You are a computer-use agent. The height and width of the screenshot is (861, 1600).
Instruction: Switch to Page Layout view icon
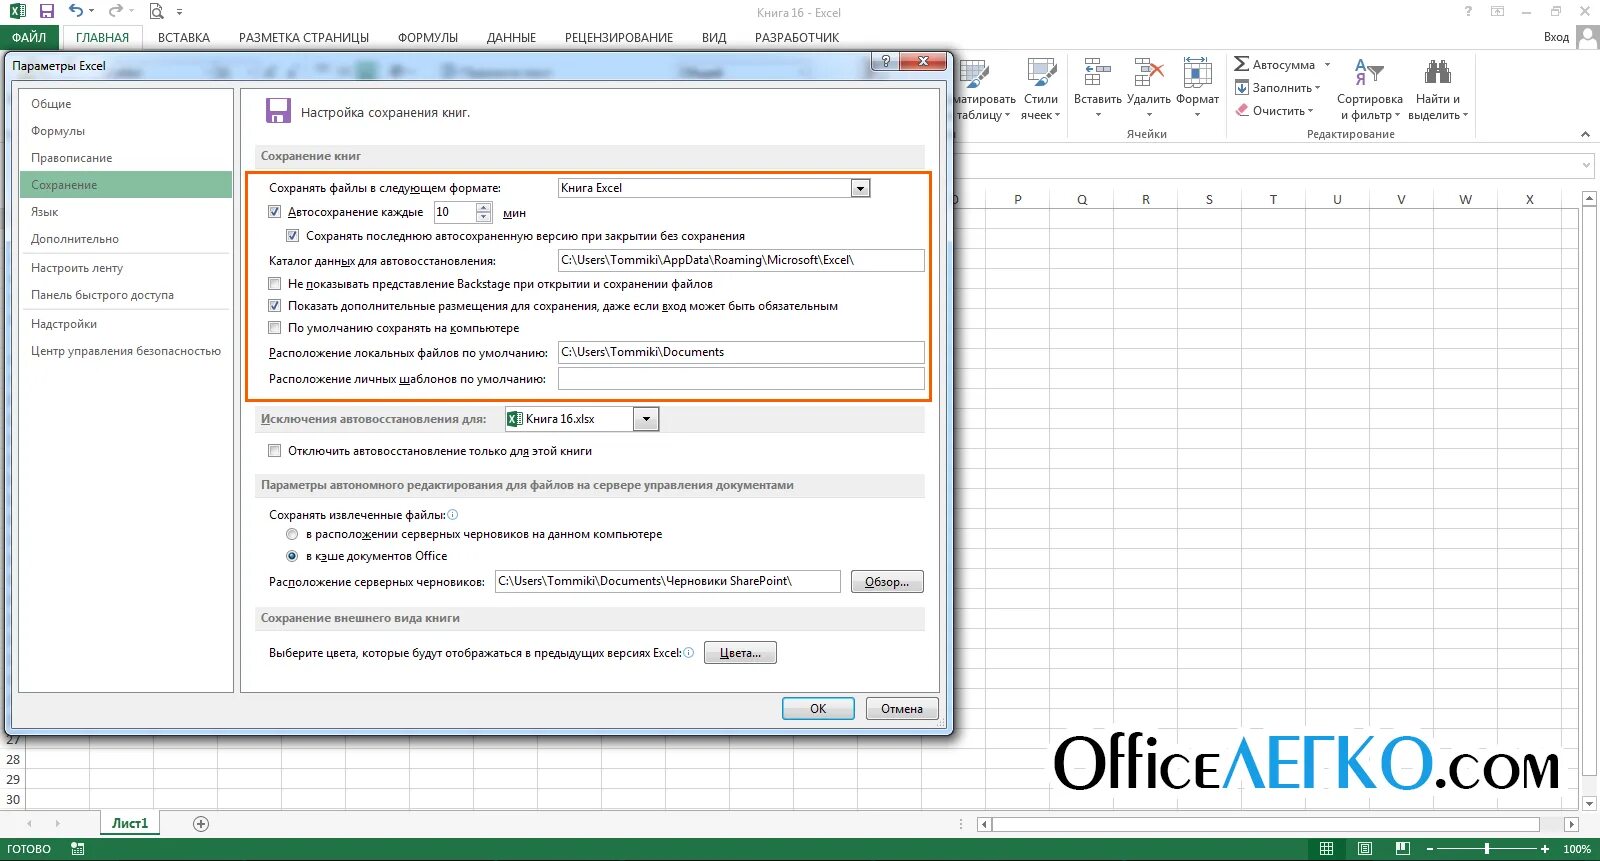(1365, 849)
